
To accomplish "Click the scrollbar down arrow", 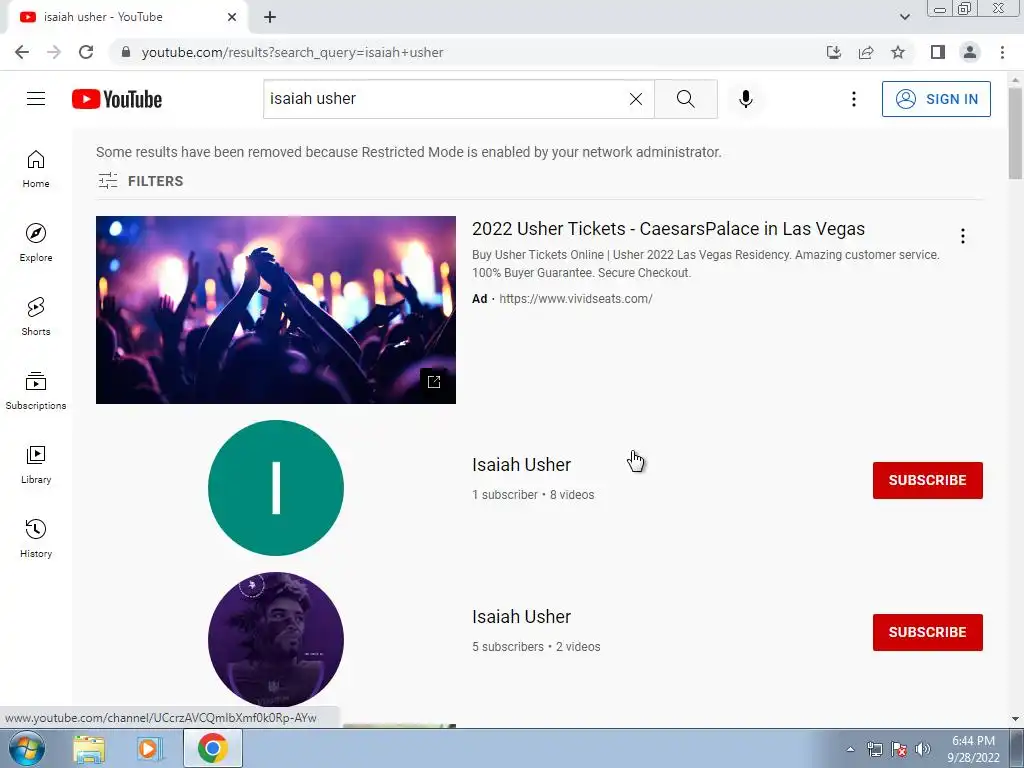I will 1015,719.
